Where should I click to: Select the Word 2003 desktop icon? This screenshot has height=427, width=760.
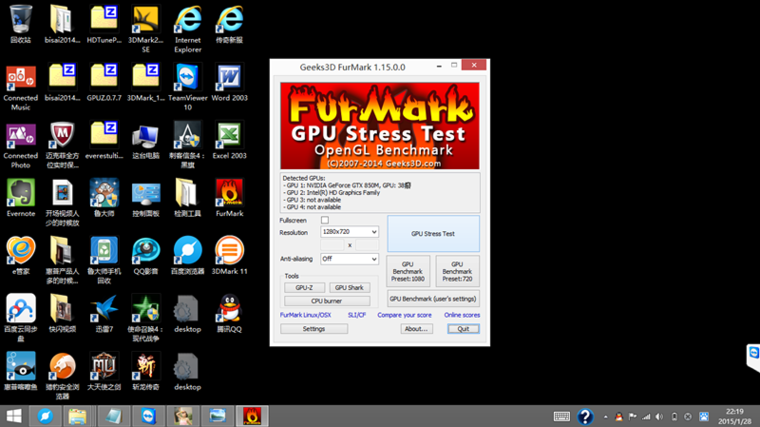point(229,82)
